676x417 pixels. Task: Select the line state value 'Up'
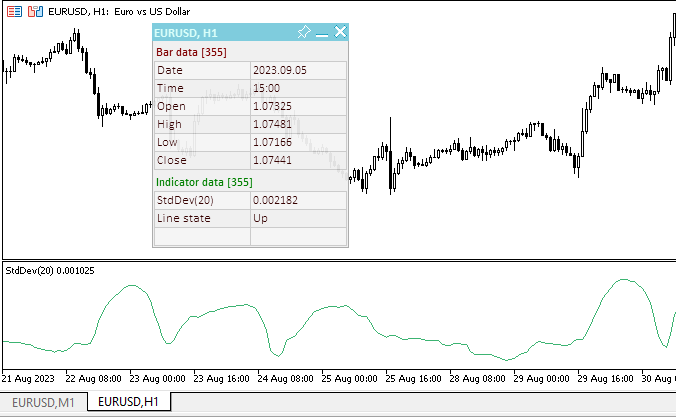click(x=298, y=219)
